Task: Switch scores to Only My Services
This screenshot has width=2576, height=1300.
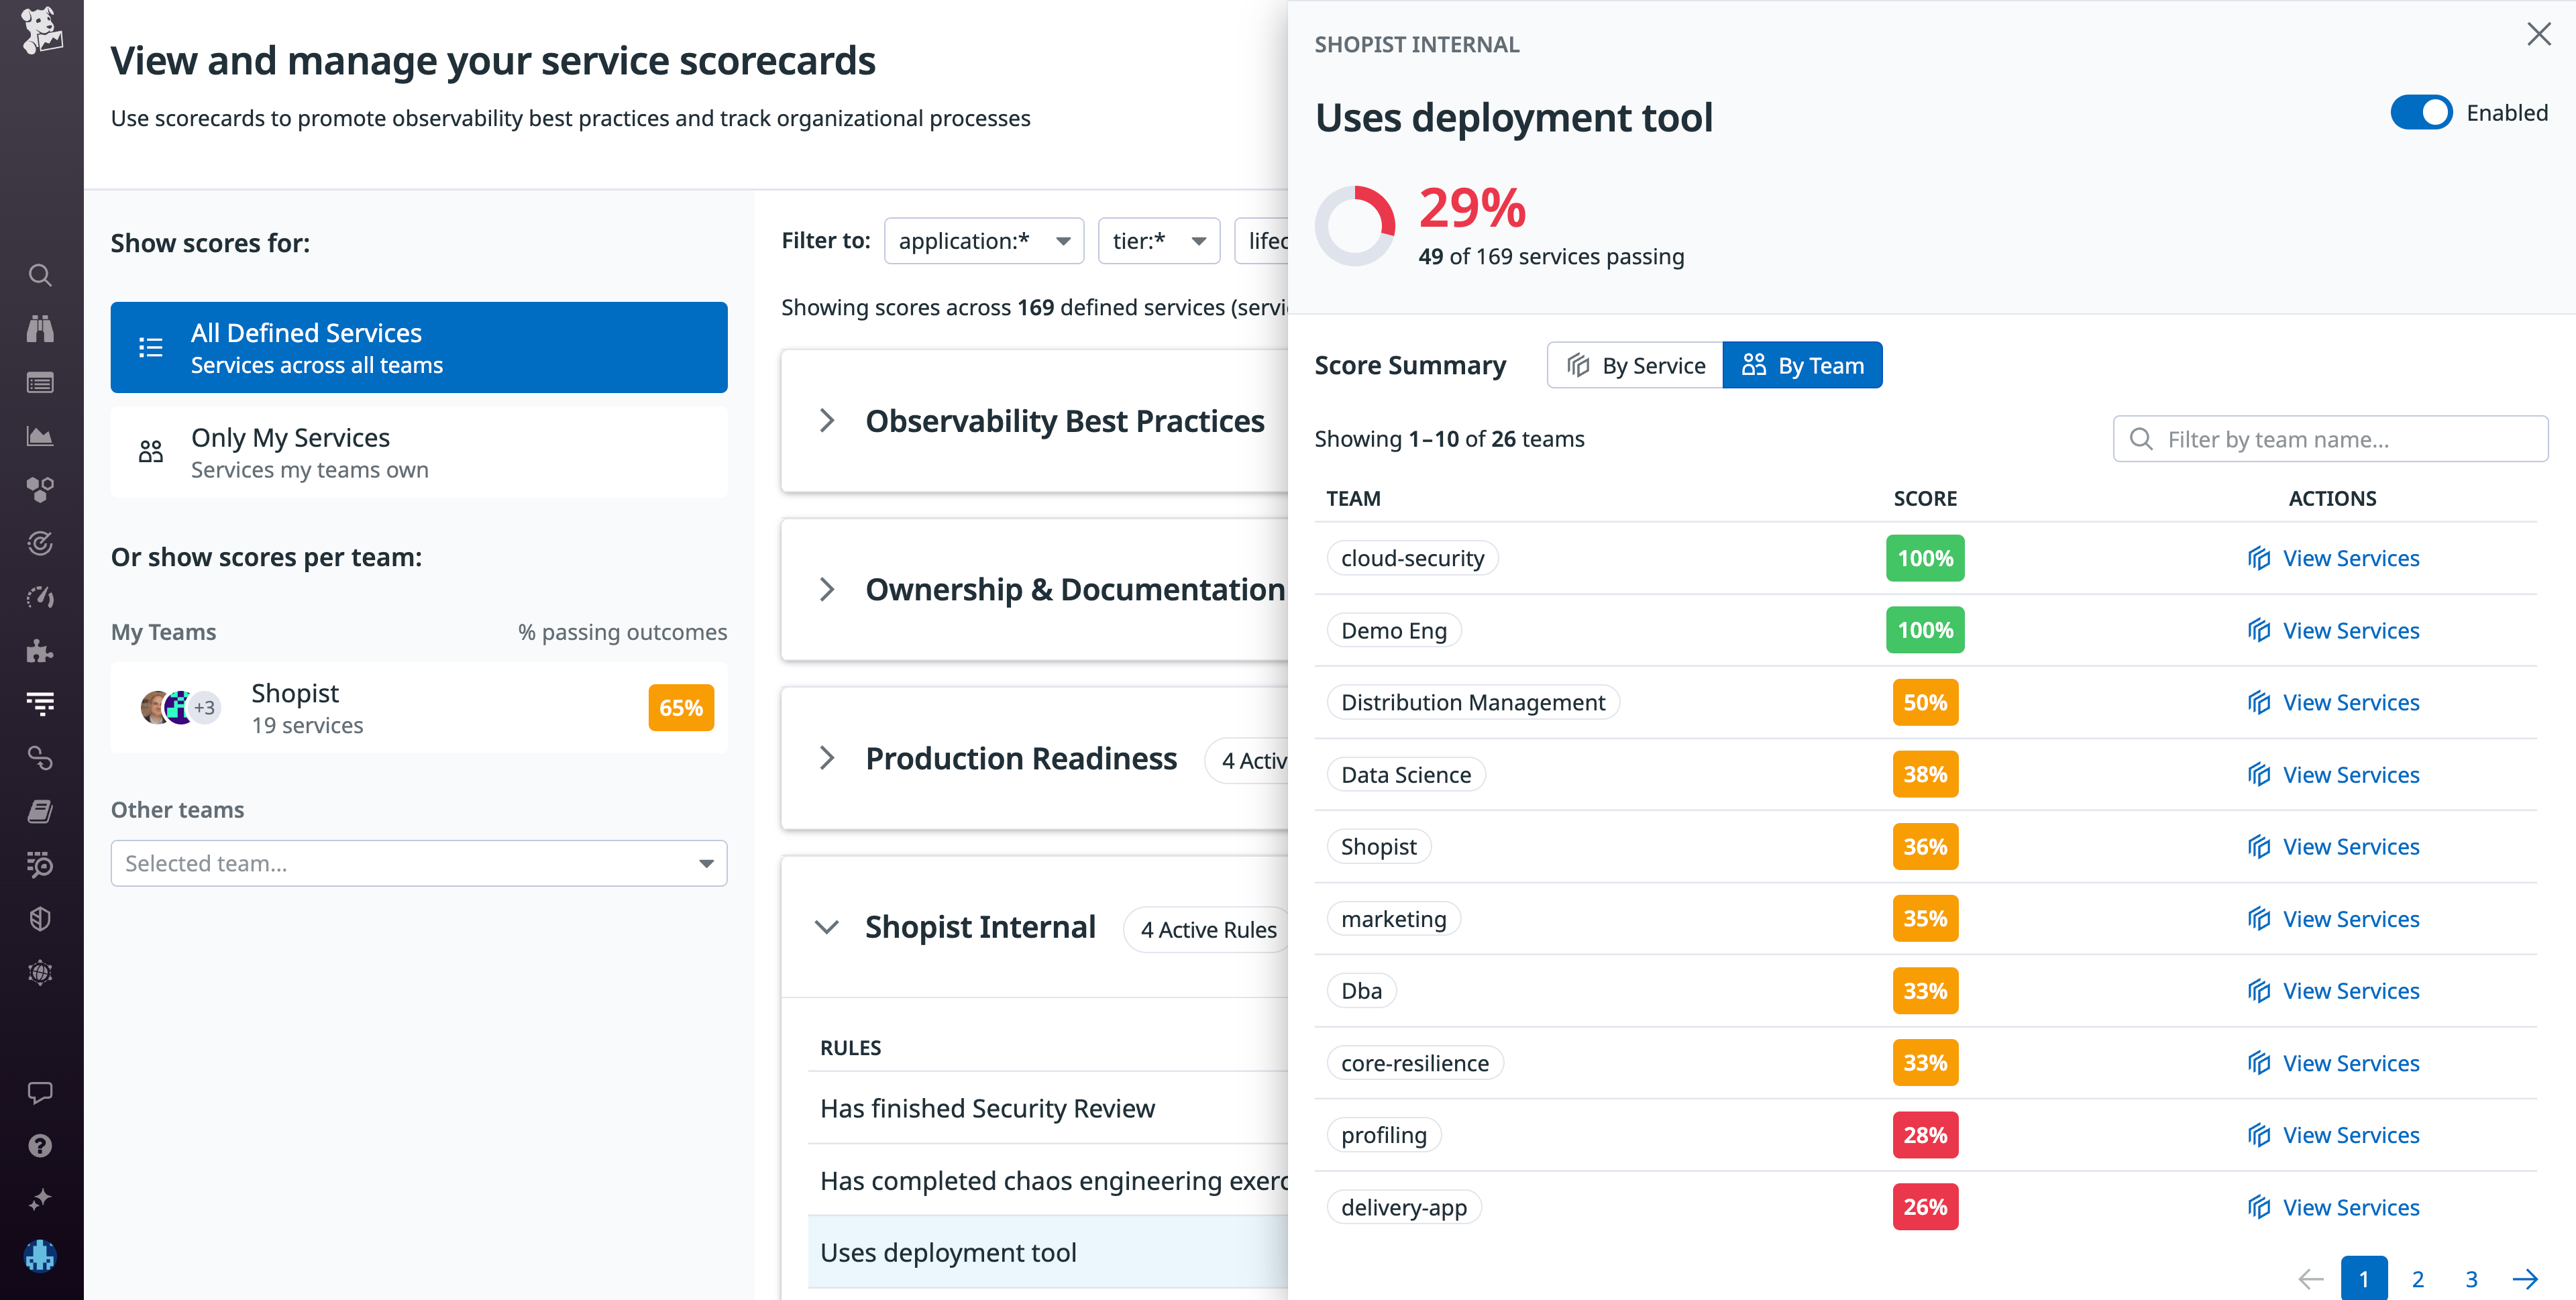Action: click(419, 451)
